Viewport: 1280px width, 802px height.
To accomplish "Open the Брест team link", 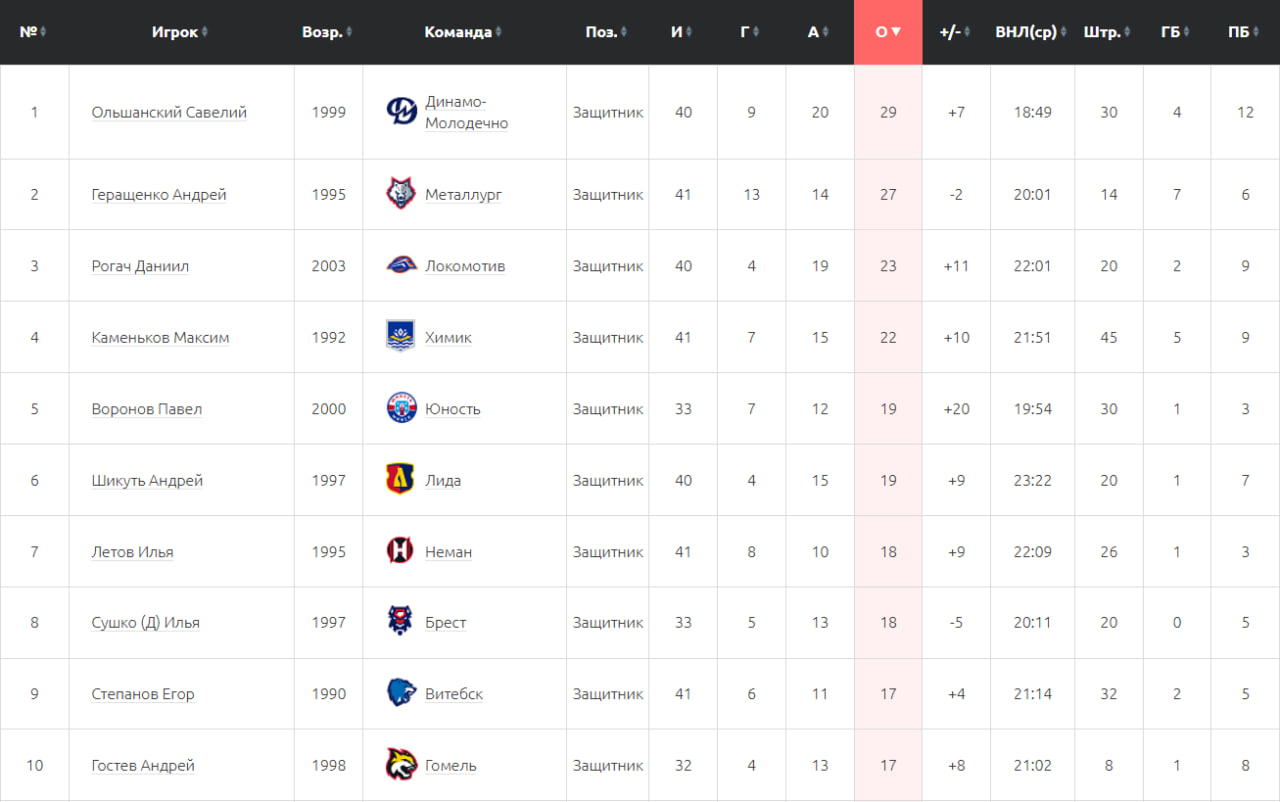I will (446, 622).
